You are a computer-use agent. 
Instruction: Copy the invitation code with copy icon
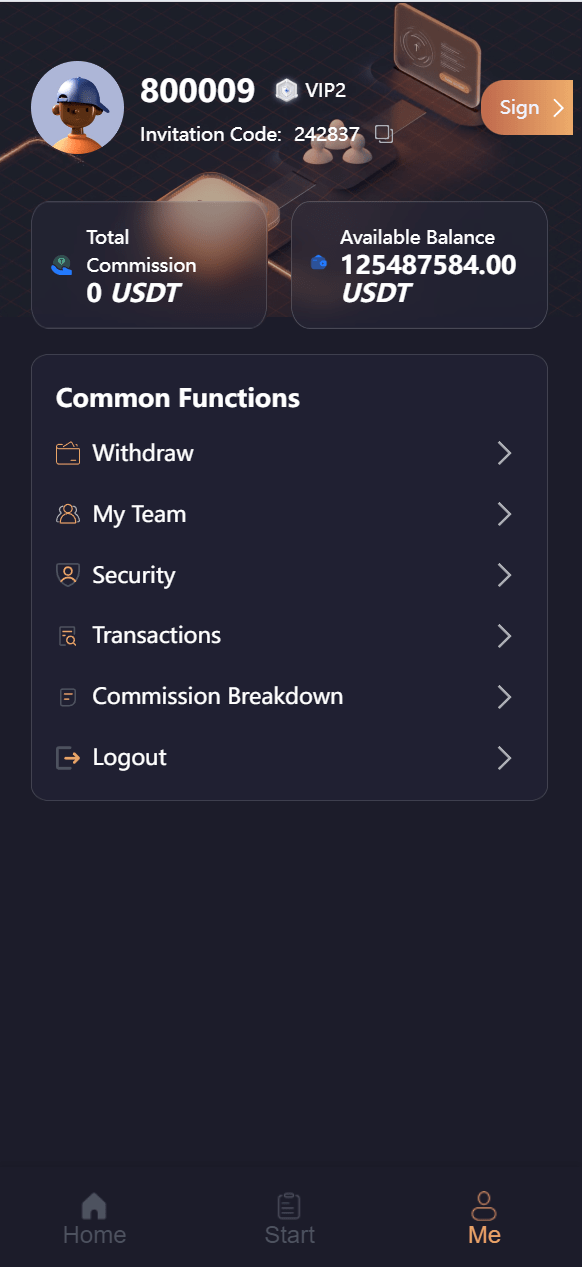click(385, 134)
